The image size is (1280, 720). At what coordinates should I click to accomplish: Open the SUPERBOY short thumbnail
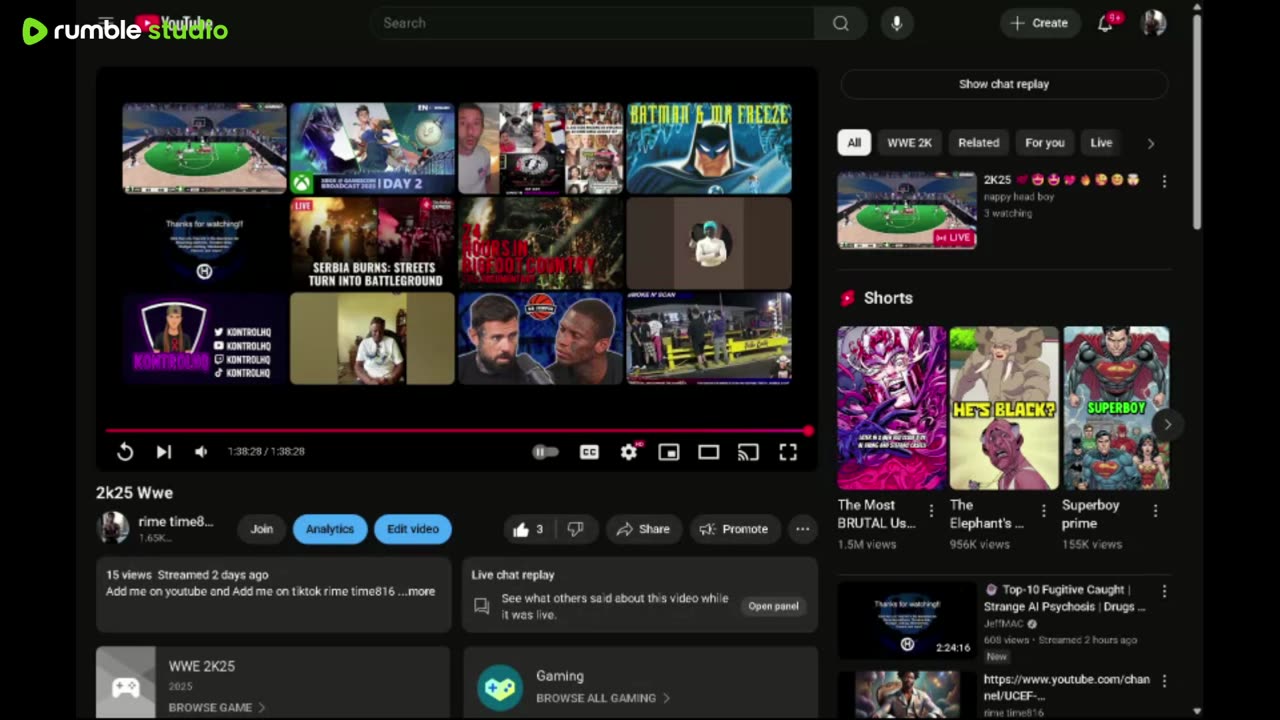pos(1116,408)
